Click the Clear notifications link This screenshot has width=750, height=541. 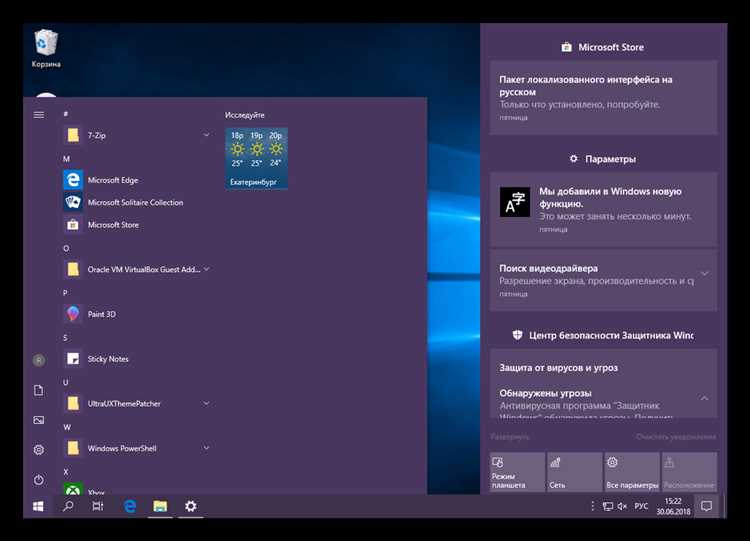tap(676, 437)
